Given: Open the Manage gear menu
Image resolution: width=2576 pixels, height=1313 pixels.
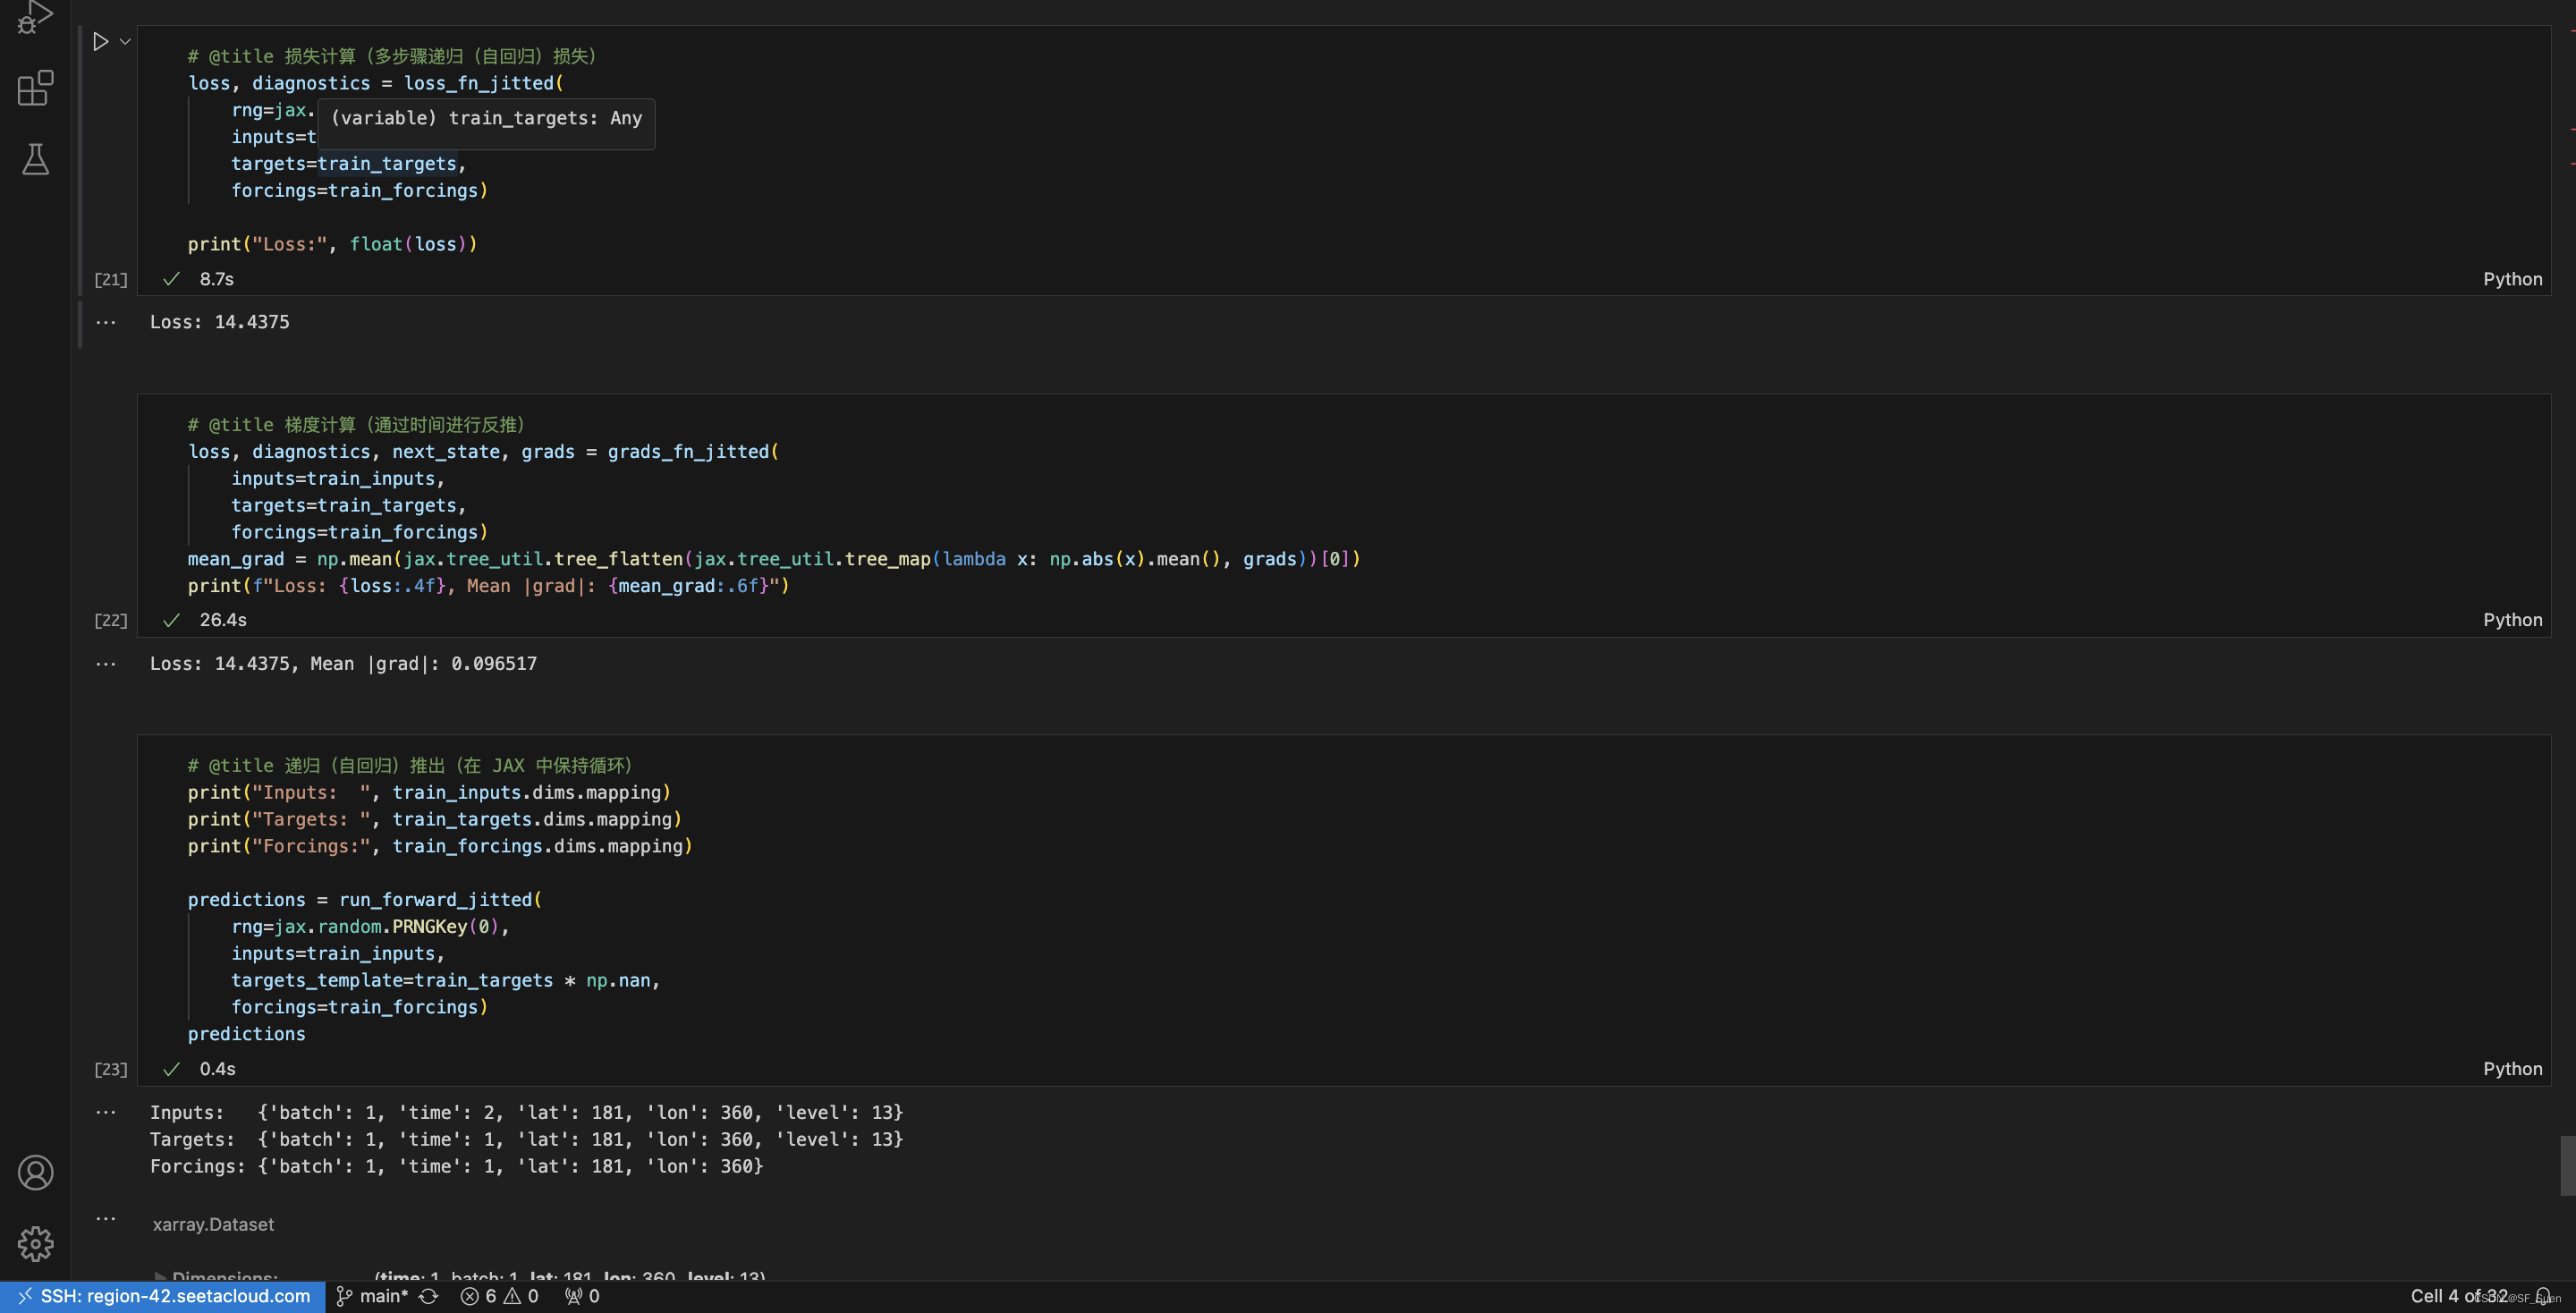Looking at the screenshot, I should 35,1243.
